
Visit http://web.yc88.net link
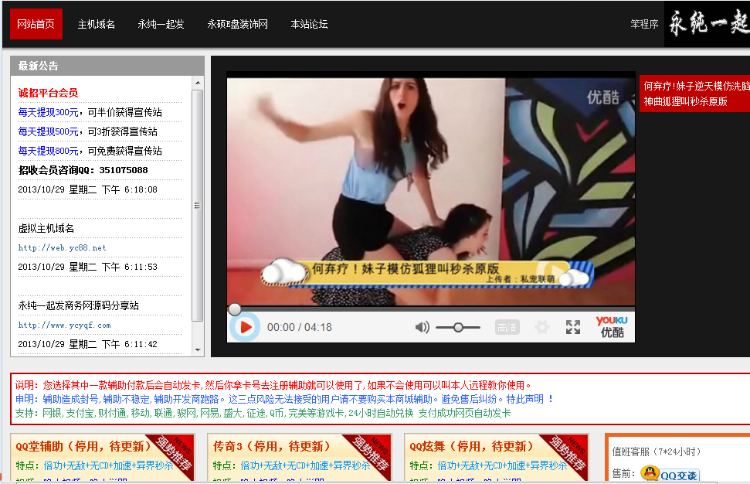(x=62, y=248)
